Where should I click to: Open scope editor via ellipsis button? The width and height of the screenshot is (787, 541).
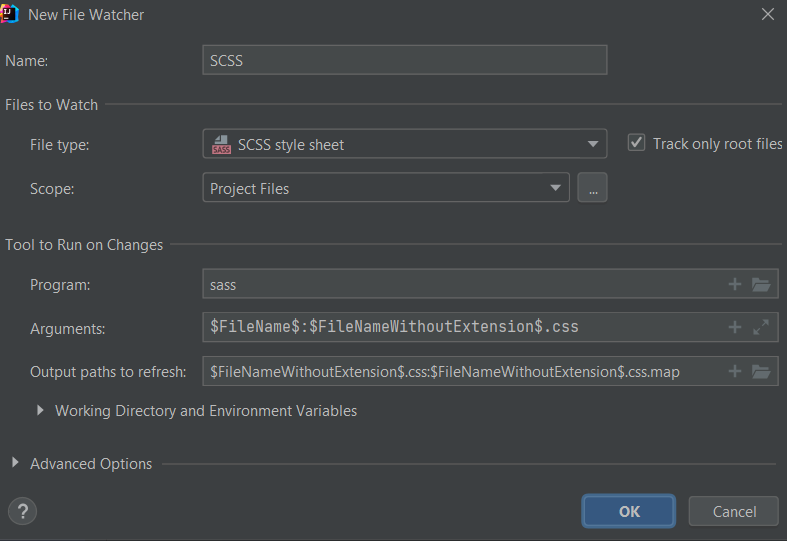pos(592,188)
